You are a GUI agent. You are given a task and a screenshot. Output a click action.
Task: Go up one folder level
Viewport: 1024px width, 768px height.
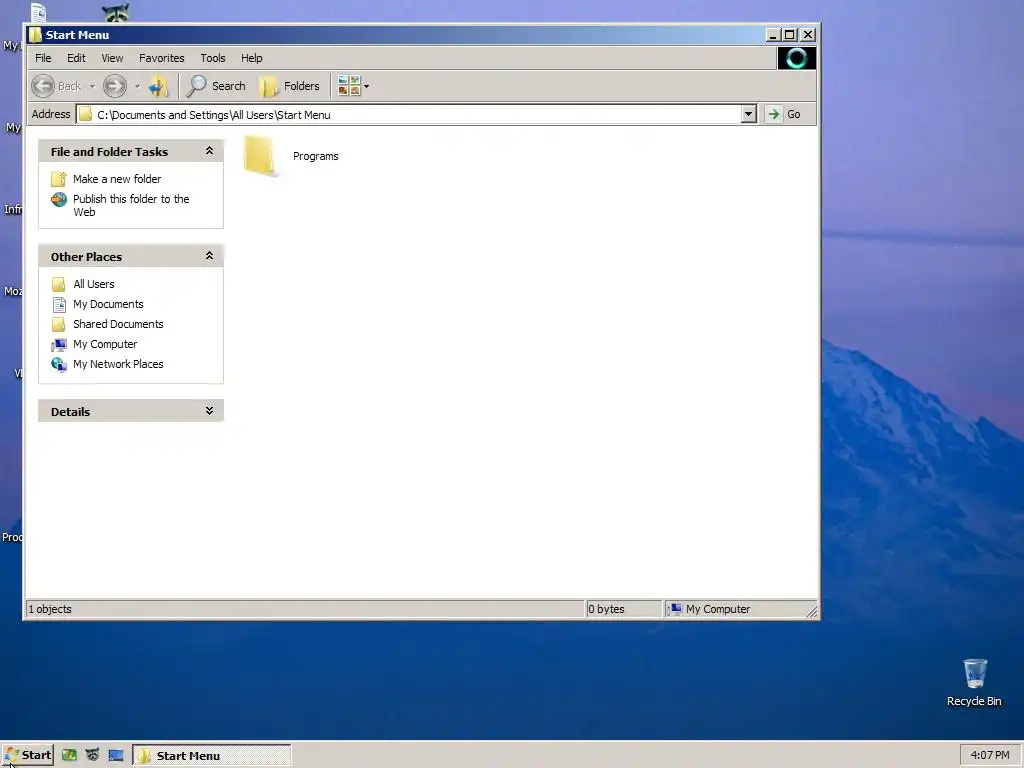159,86
